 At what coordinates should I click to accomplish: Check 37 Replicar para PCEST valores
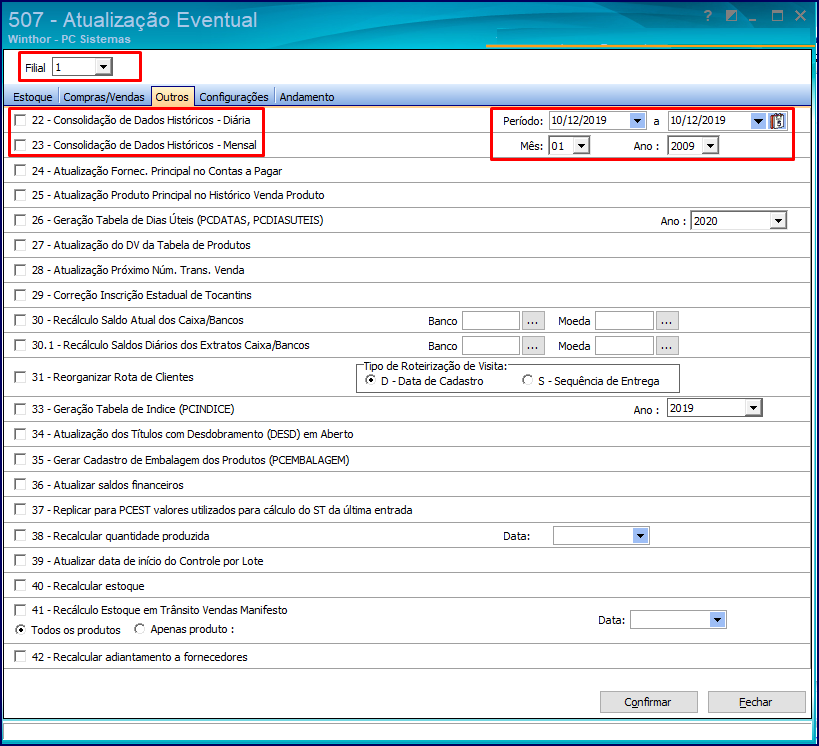pos(20,510)
